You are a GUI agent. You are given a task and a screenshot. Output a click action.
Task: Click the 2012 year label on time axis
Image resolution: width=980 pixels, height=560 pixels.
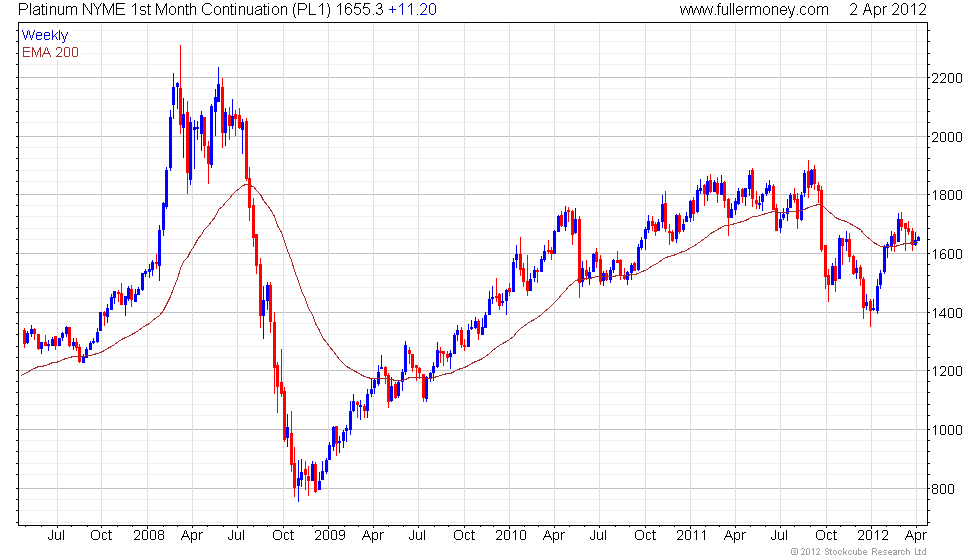click(x=872, y=536)
